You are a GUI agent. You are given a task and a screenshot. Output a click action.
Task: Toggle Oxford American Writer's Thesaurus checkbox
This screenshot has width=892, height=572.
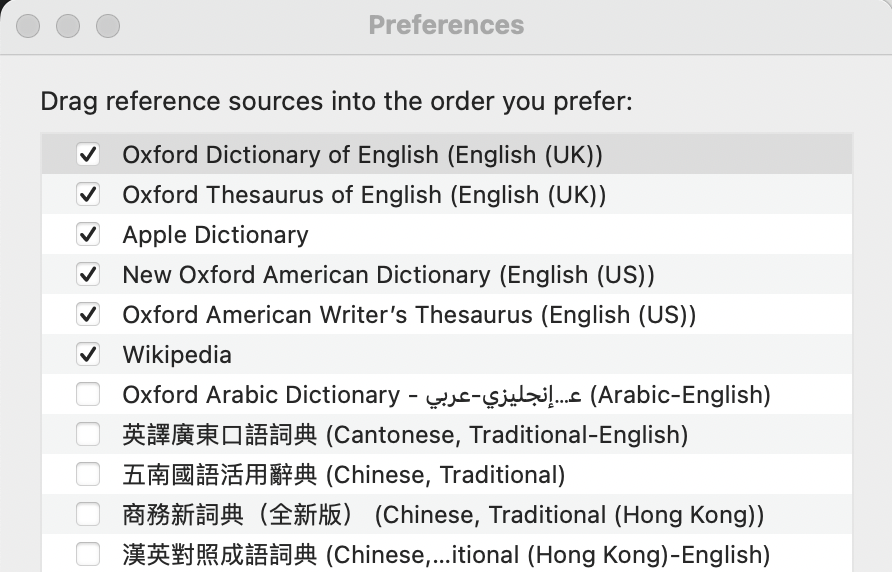pos(88,315)
